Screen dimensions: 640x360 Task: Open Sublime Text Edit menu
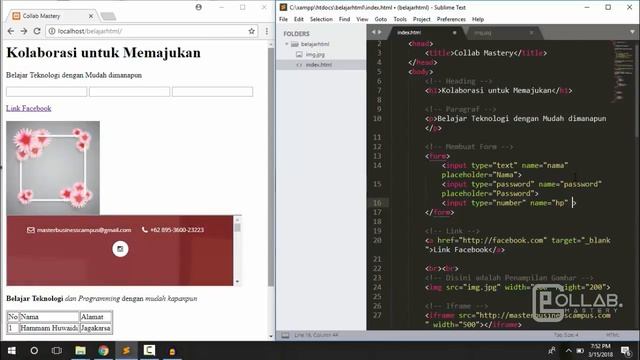[x=299, y=19]
